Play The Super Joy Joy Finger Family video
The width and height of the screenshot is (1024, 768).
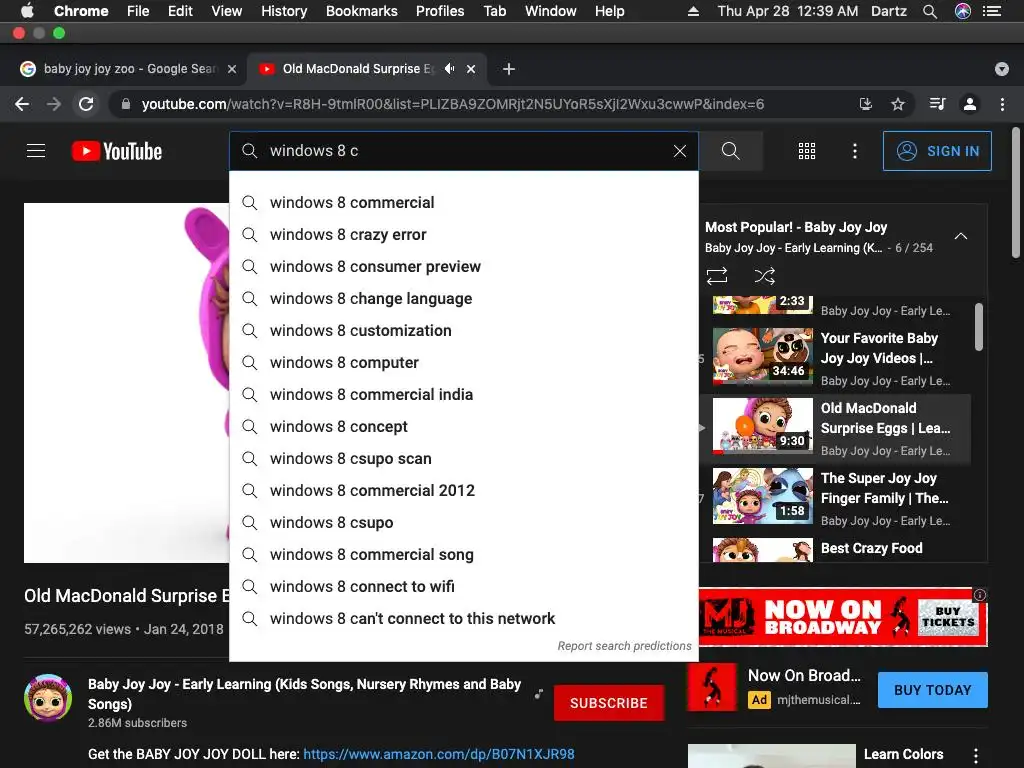click(x=763, y=496)
